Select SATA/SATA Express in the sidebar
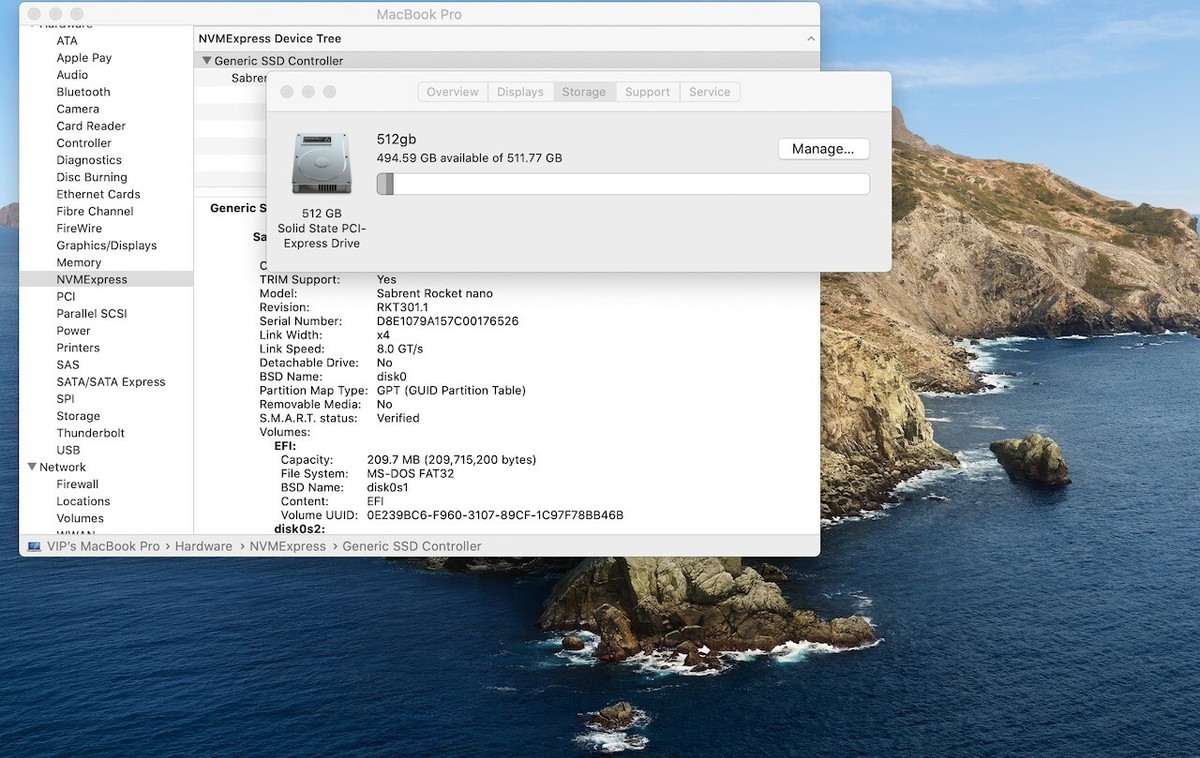The image size is (1200, 758). tap(111, 382)
